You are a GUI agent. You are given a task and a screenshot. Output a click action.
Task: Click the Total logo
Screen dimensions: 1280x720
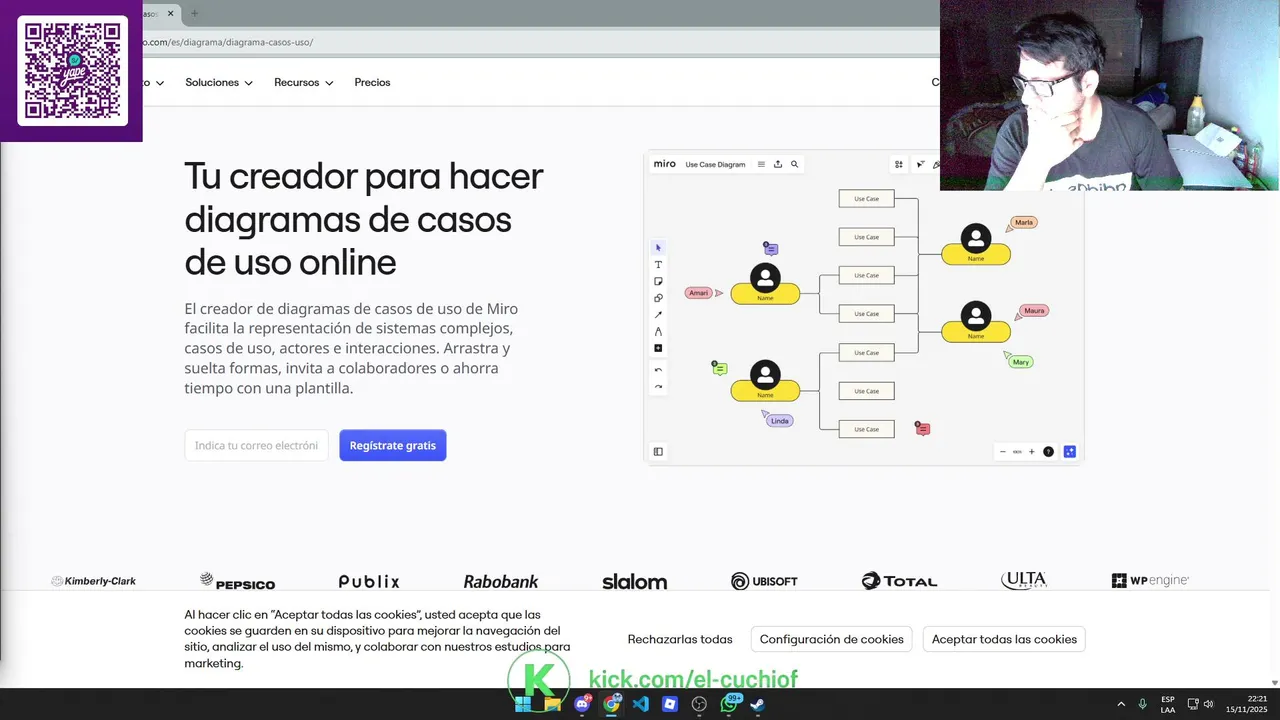(x=899, y=581)
